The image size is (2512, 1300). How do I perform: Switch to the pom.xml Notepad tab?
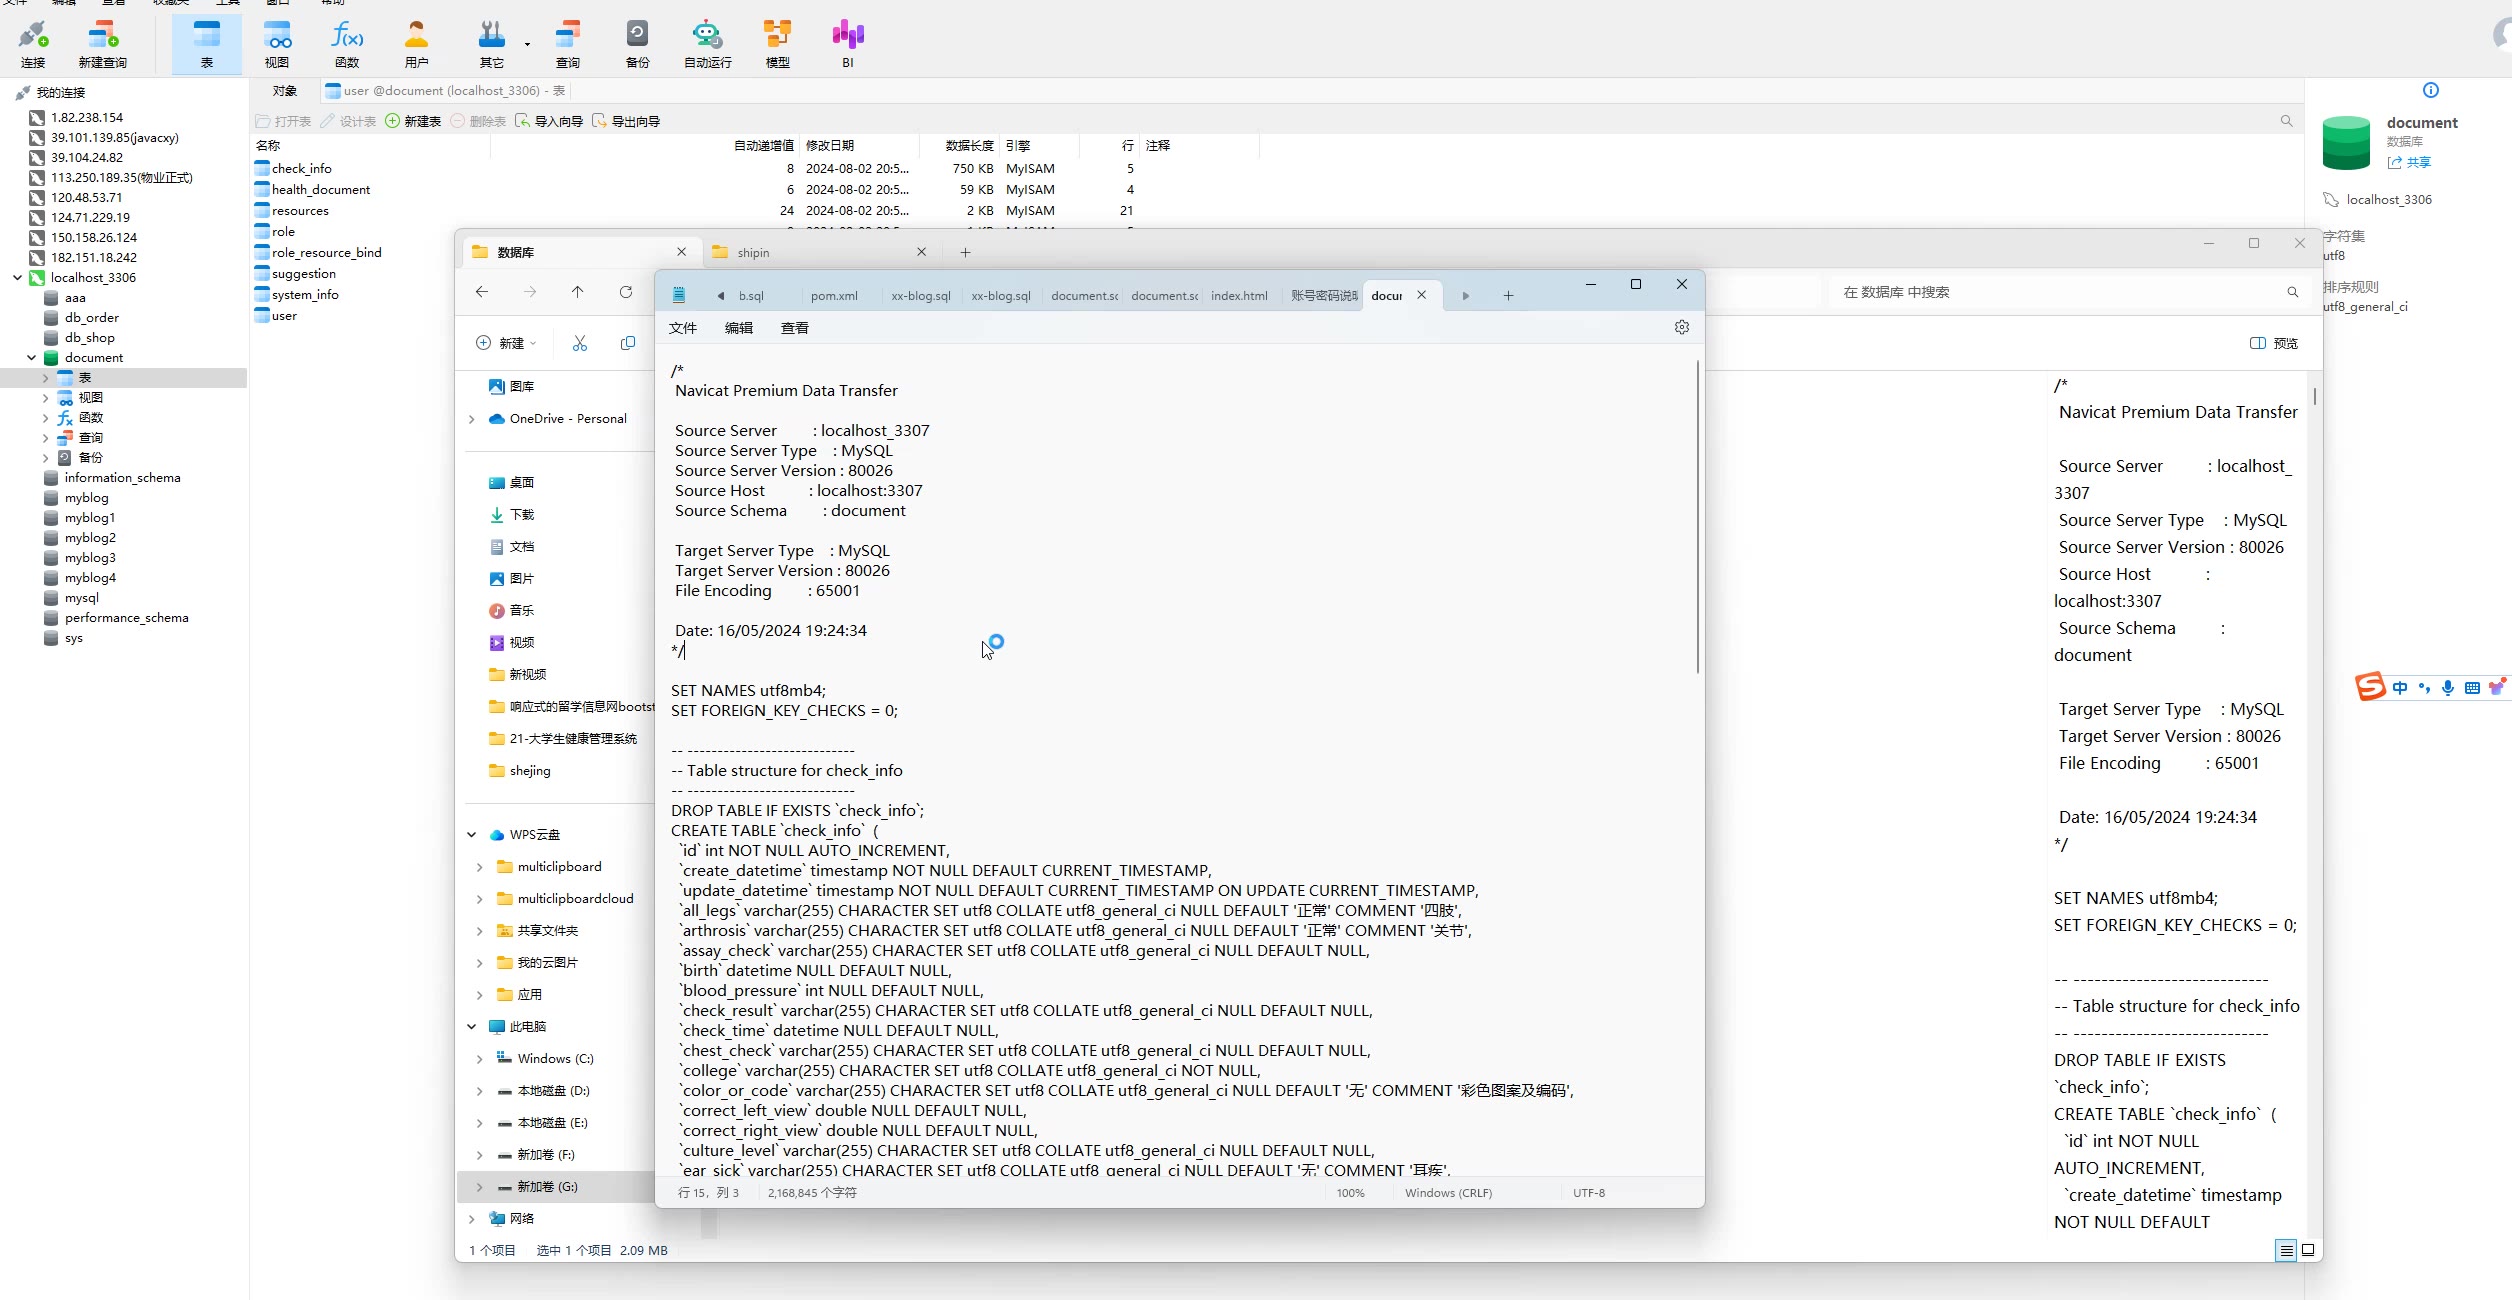click(x=834, y=296)
